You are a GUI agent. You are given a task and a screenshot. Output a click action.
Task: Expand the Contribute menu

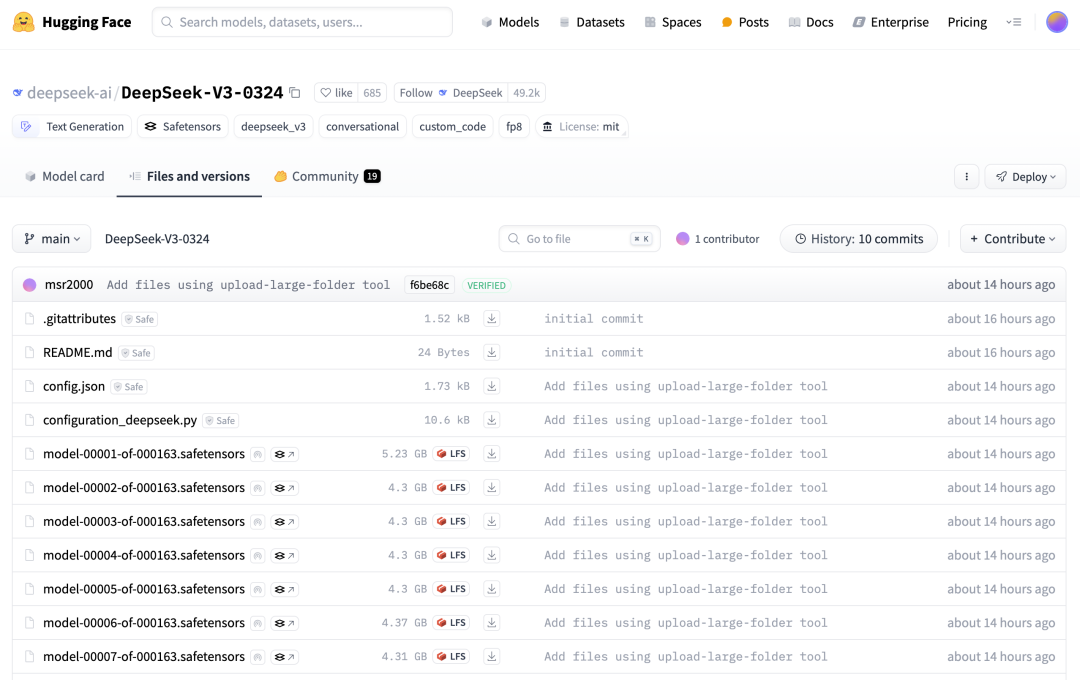(1012, 238)
